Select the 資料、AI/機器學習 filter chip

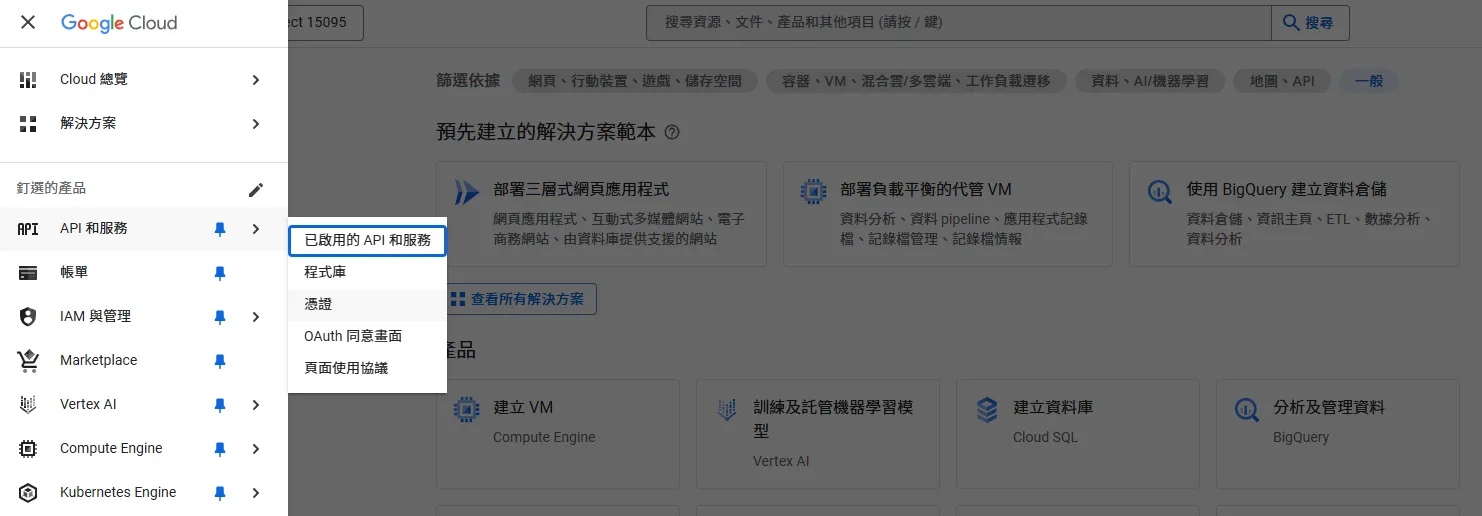coord(1150,81)
